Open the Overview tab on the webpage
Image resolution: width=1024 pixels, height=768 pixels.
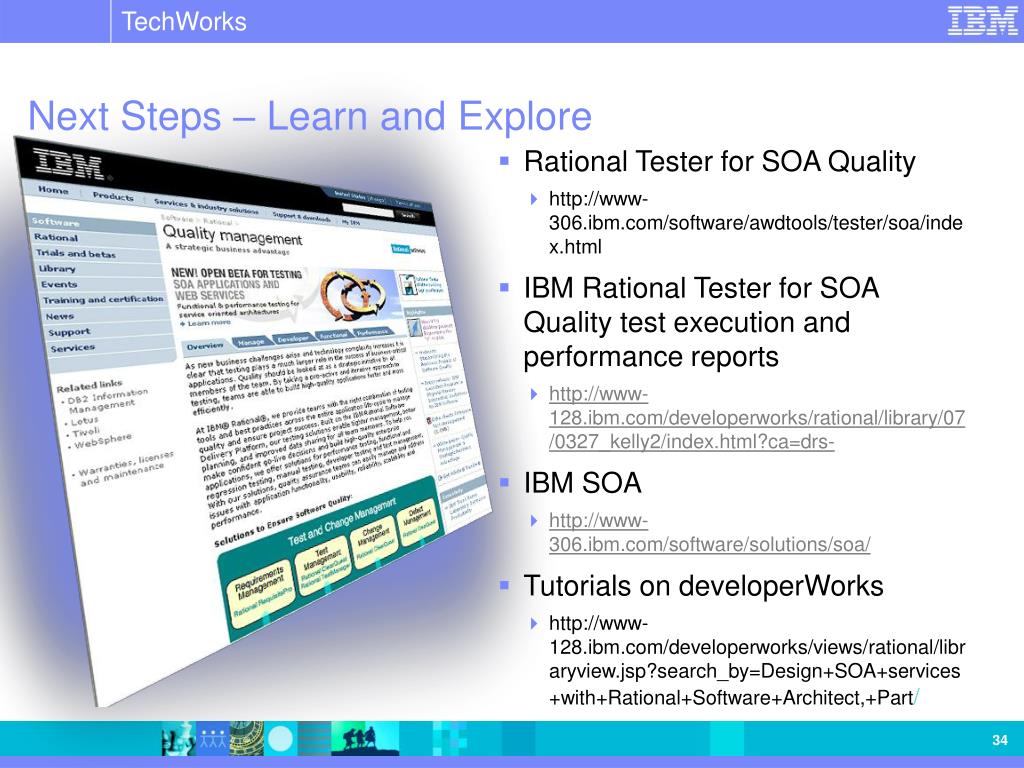click(205, 345)
